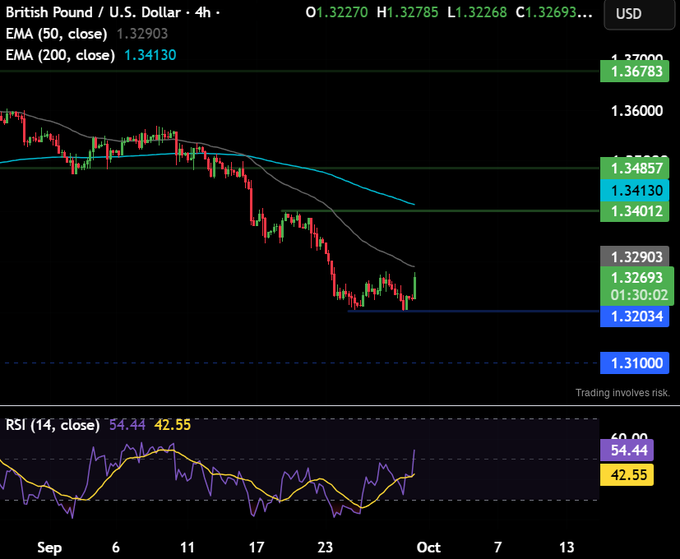Click the 1.36783 green price label
Image resolution: width=680 pixels, height=559 pixels.
click(634, 71)
